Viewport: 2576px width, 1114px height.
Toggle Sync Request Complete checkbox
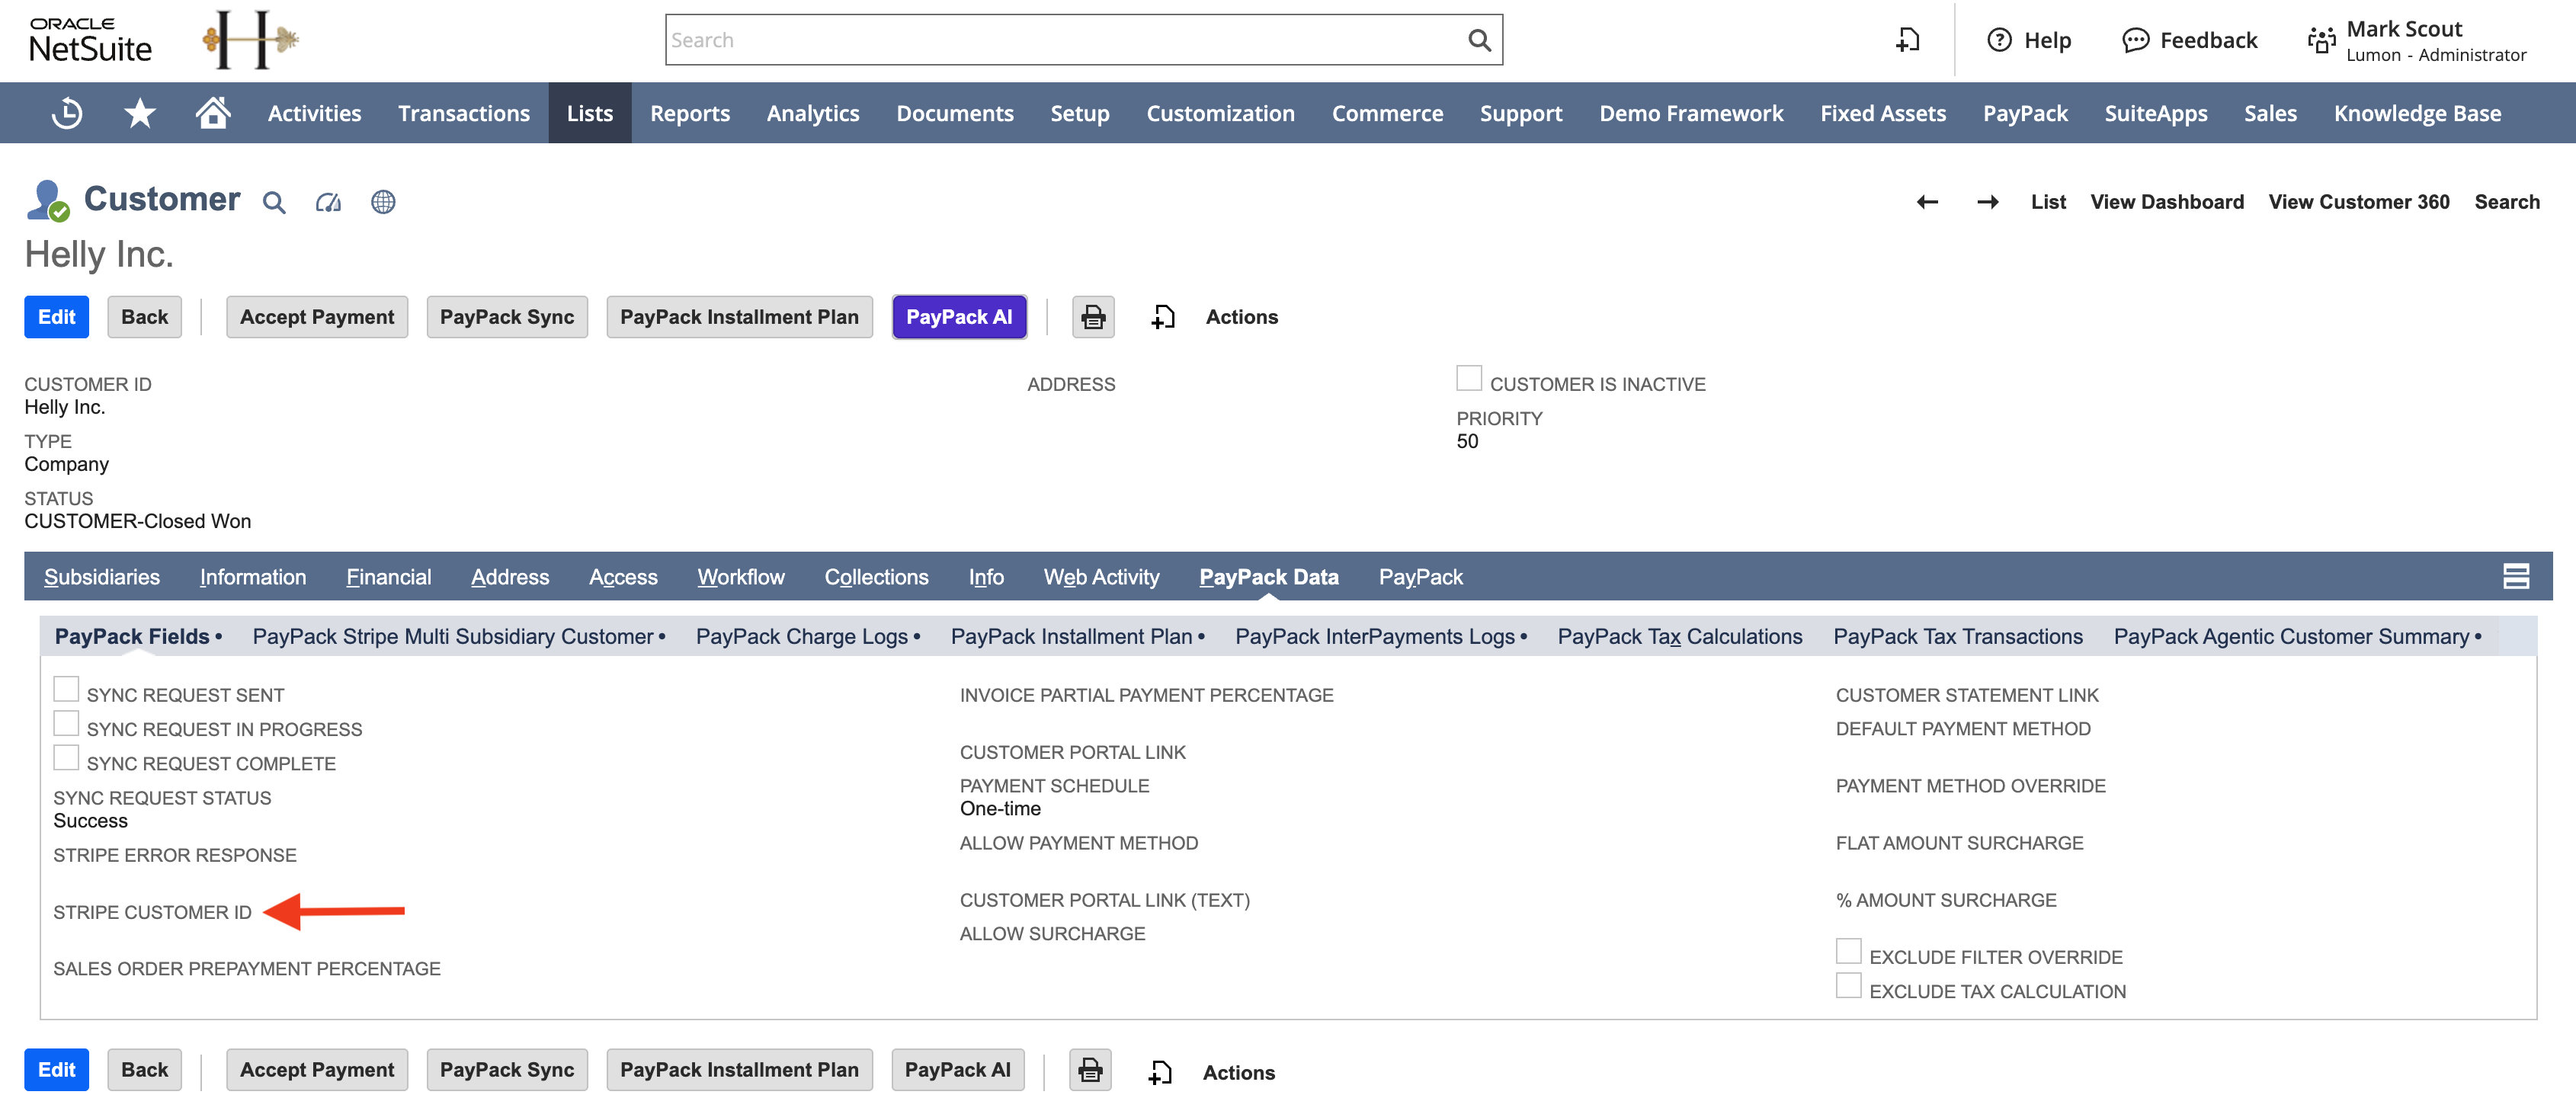pyautogui.click(x=66, y=758)
